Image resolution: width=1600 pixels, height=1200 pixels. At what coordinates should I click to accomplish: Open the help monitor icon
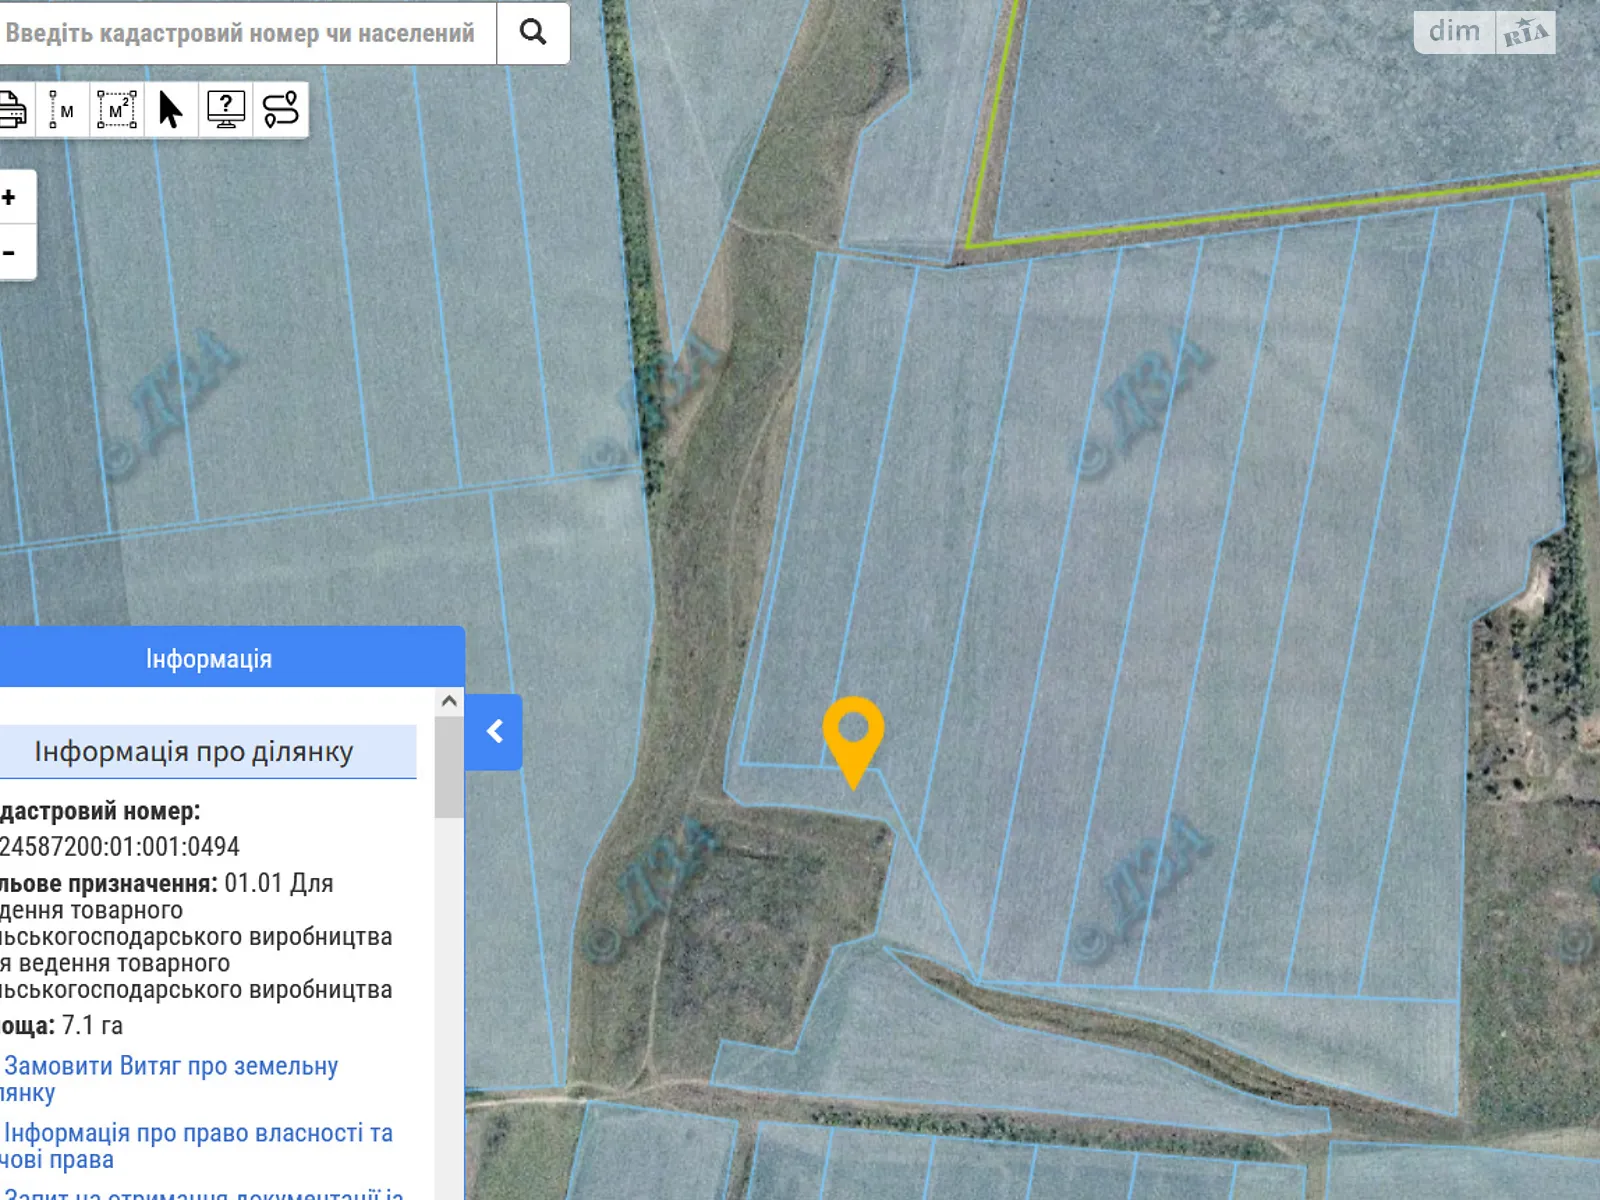click(x=226, y=109)
